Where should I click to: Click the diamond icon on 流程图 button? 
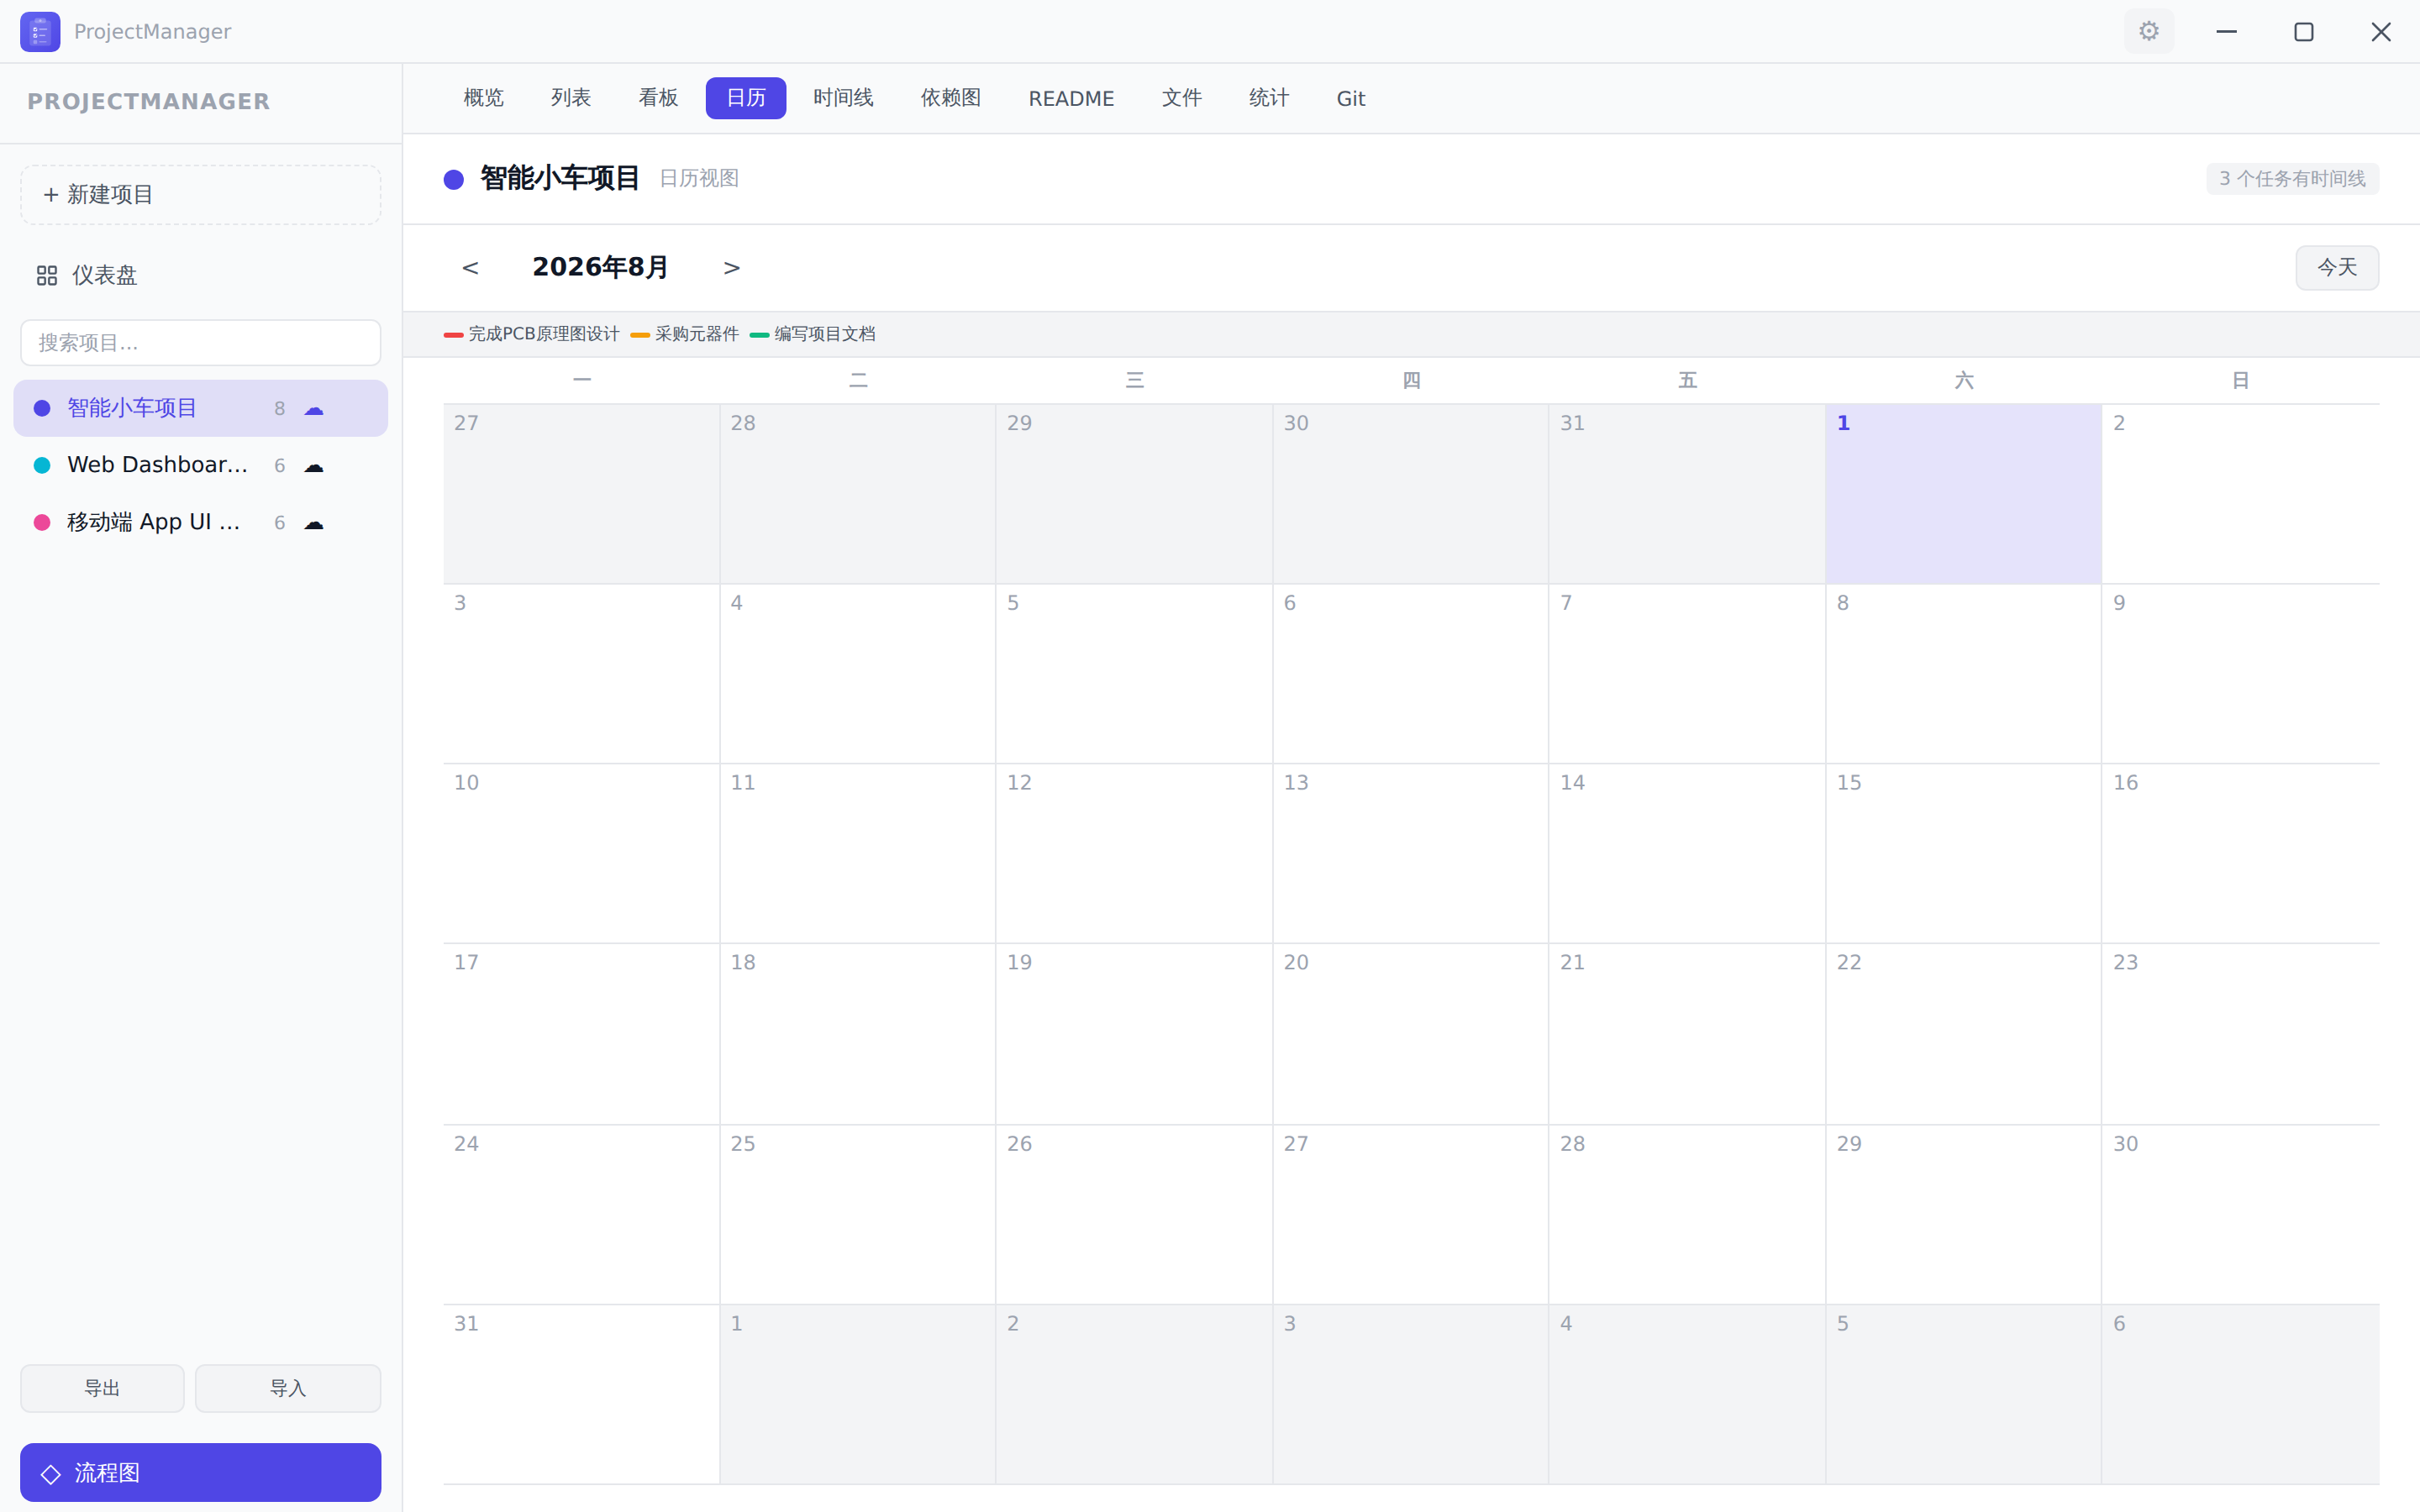coord(51,1473)
